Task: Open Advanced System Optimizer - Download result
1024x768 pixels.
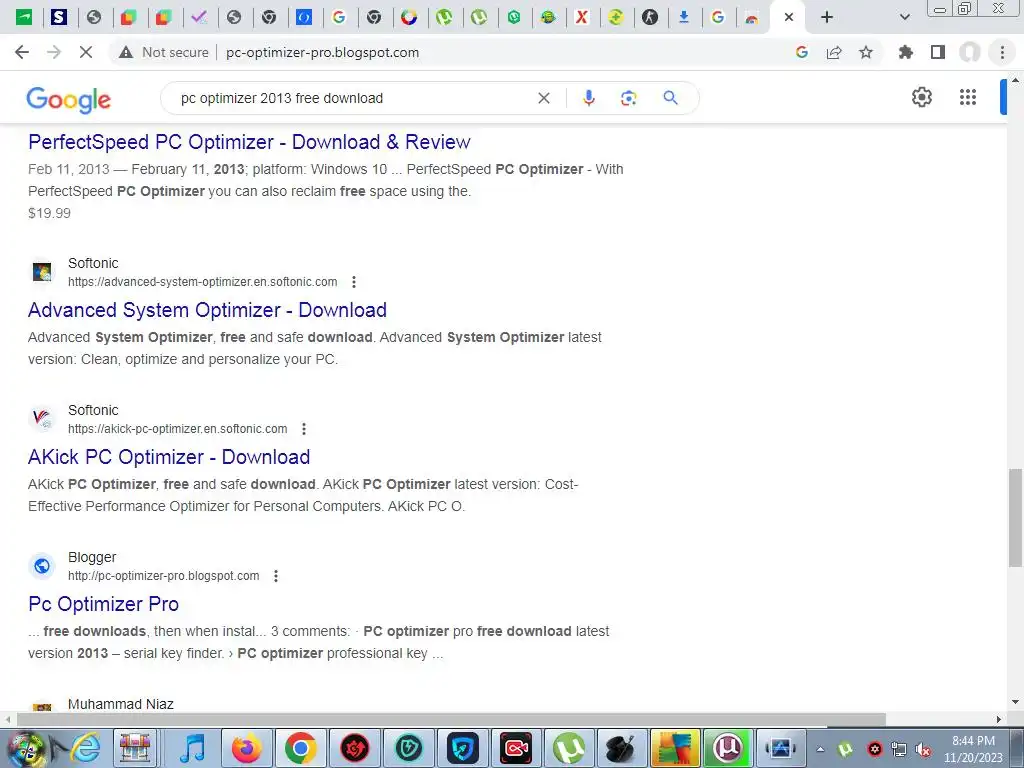Action: pyautogui.click(x=207, y=310)
